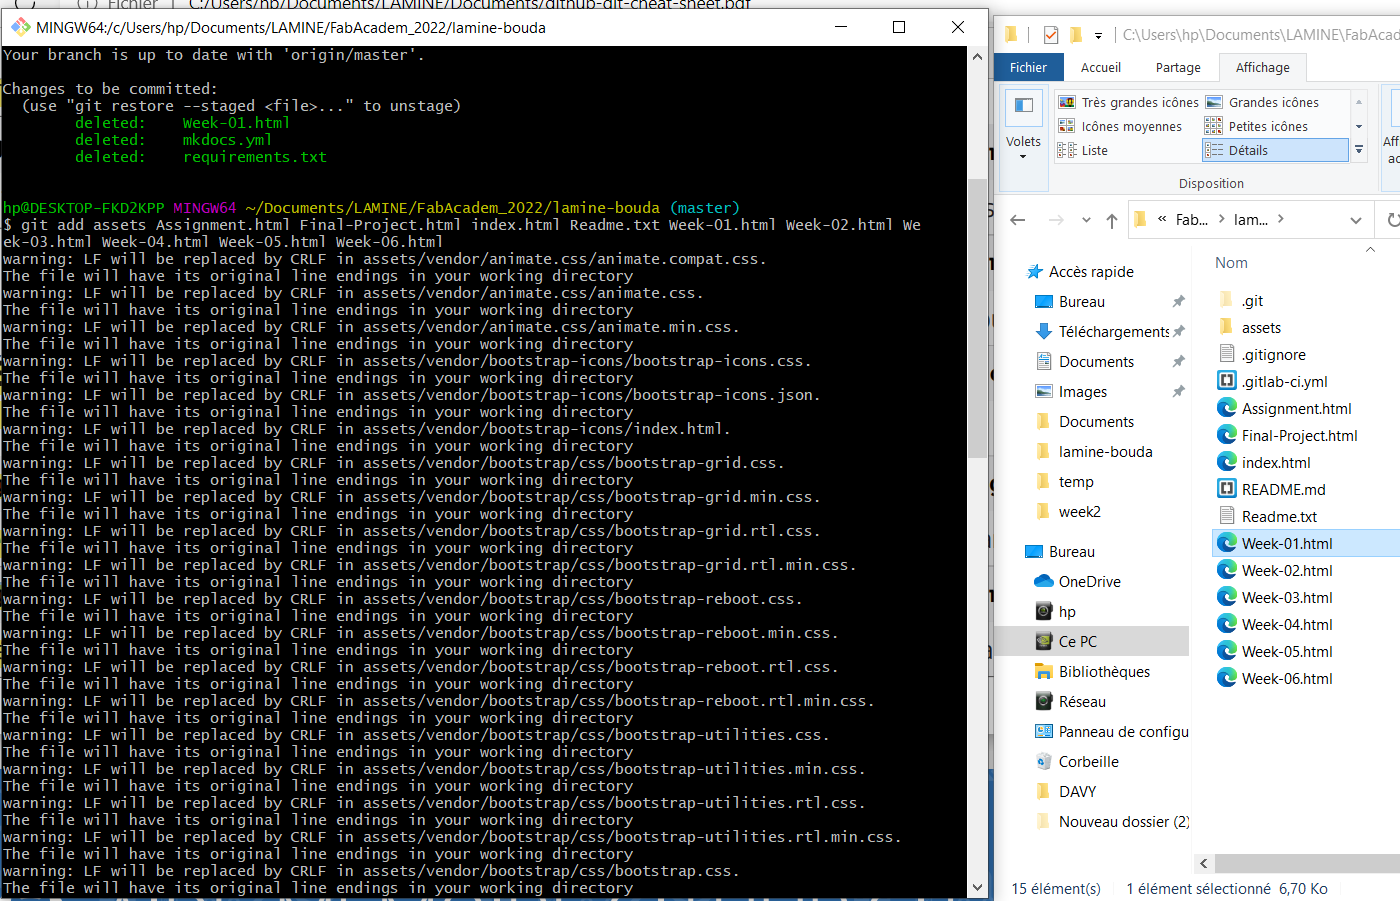The width and height of the screenshot is (1400, 901).
Task: Open the pinned Bureau under Accès rapide
Action: (x=1081, y=301)
